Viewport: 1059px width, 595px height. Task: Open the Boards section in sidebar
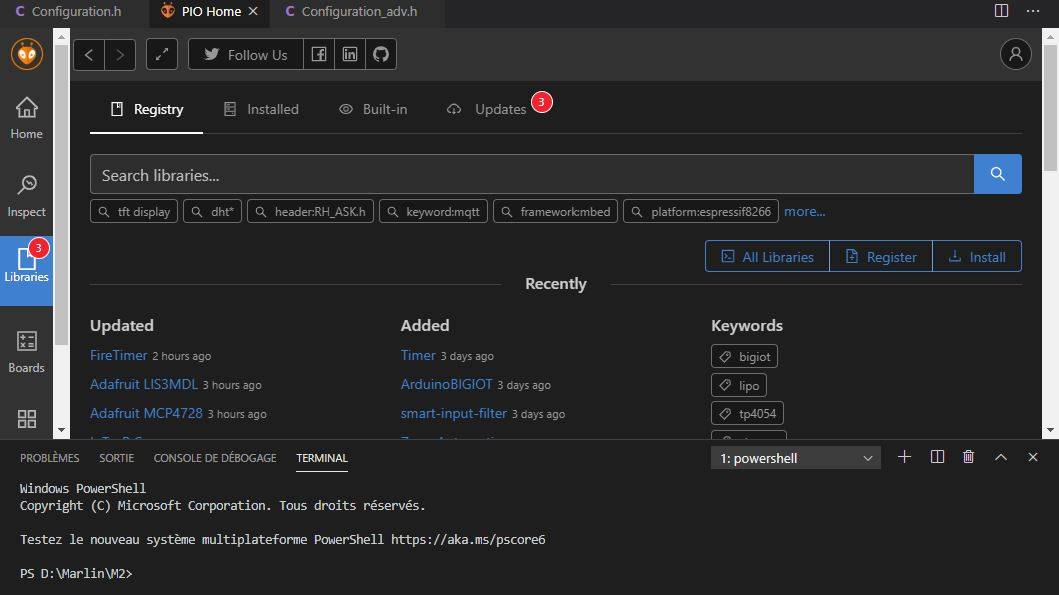point(26,352)
